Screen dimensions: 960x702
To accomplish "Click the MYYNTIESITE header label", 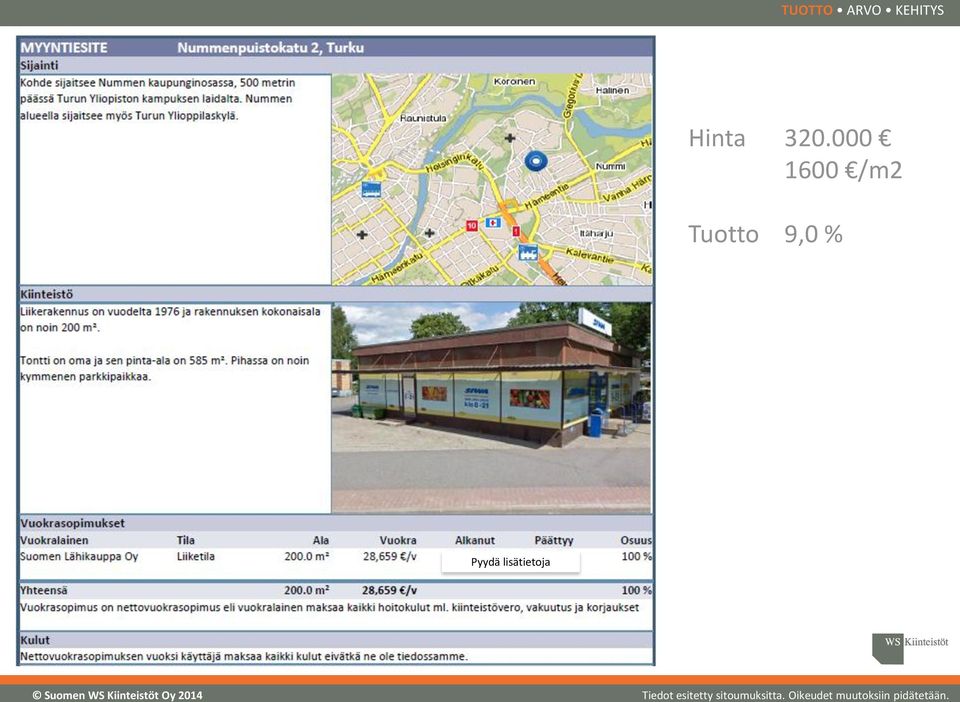I will tap(64, 48).
